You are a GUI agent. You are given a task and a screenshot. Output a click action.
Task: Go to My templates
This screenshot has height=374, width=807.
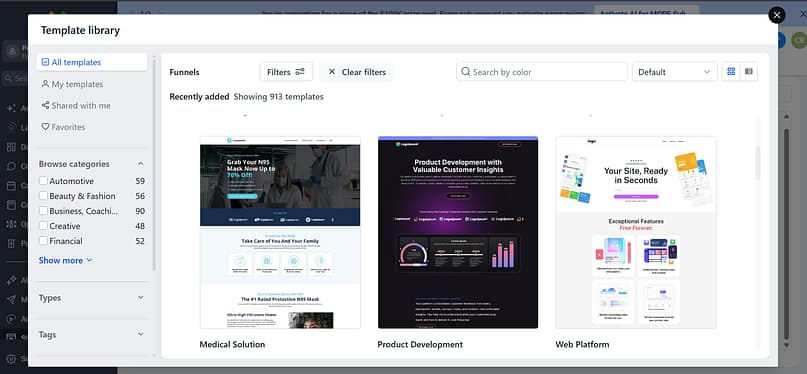[x=72, y=84]
